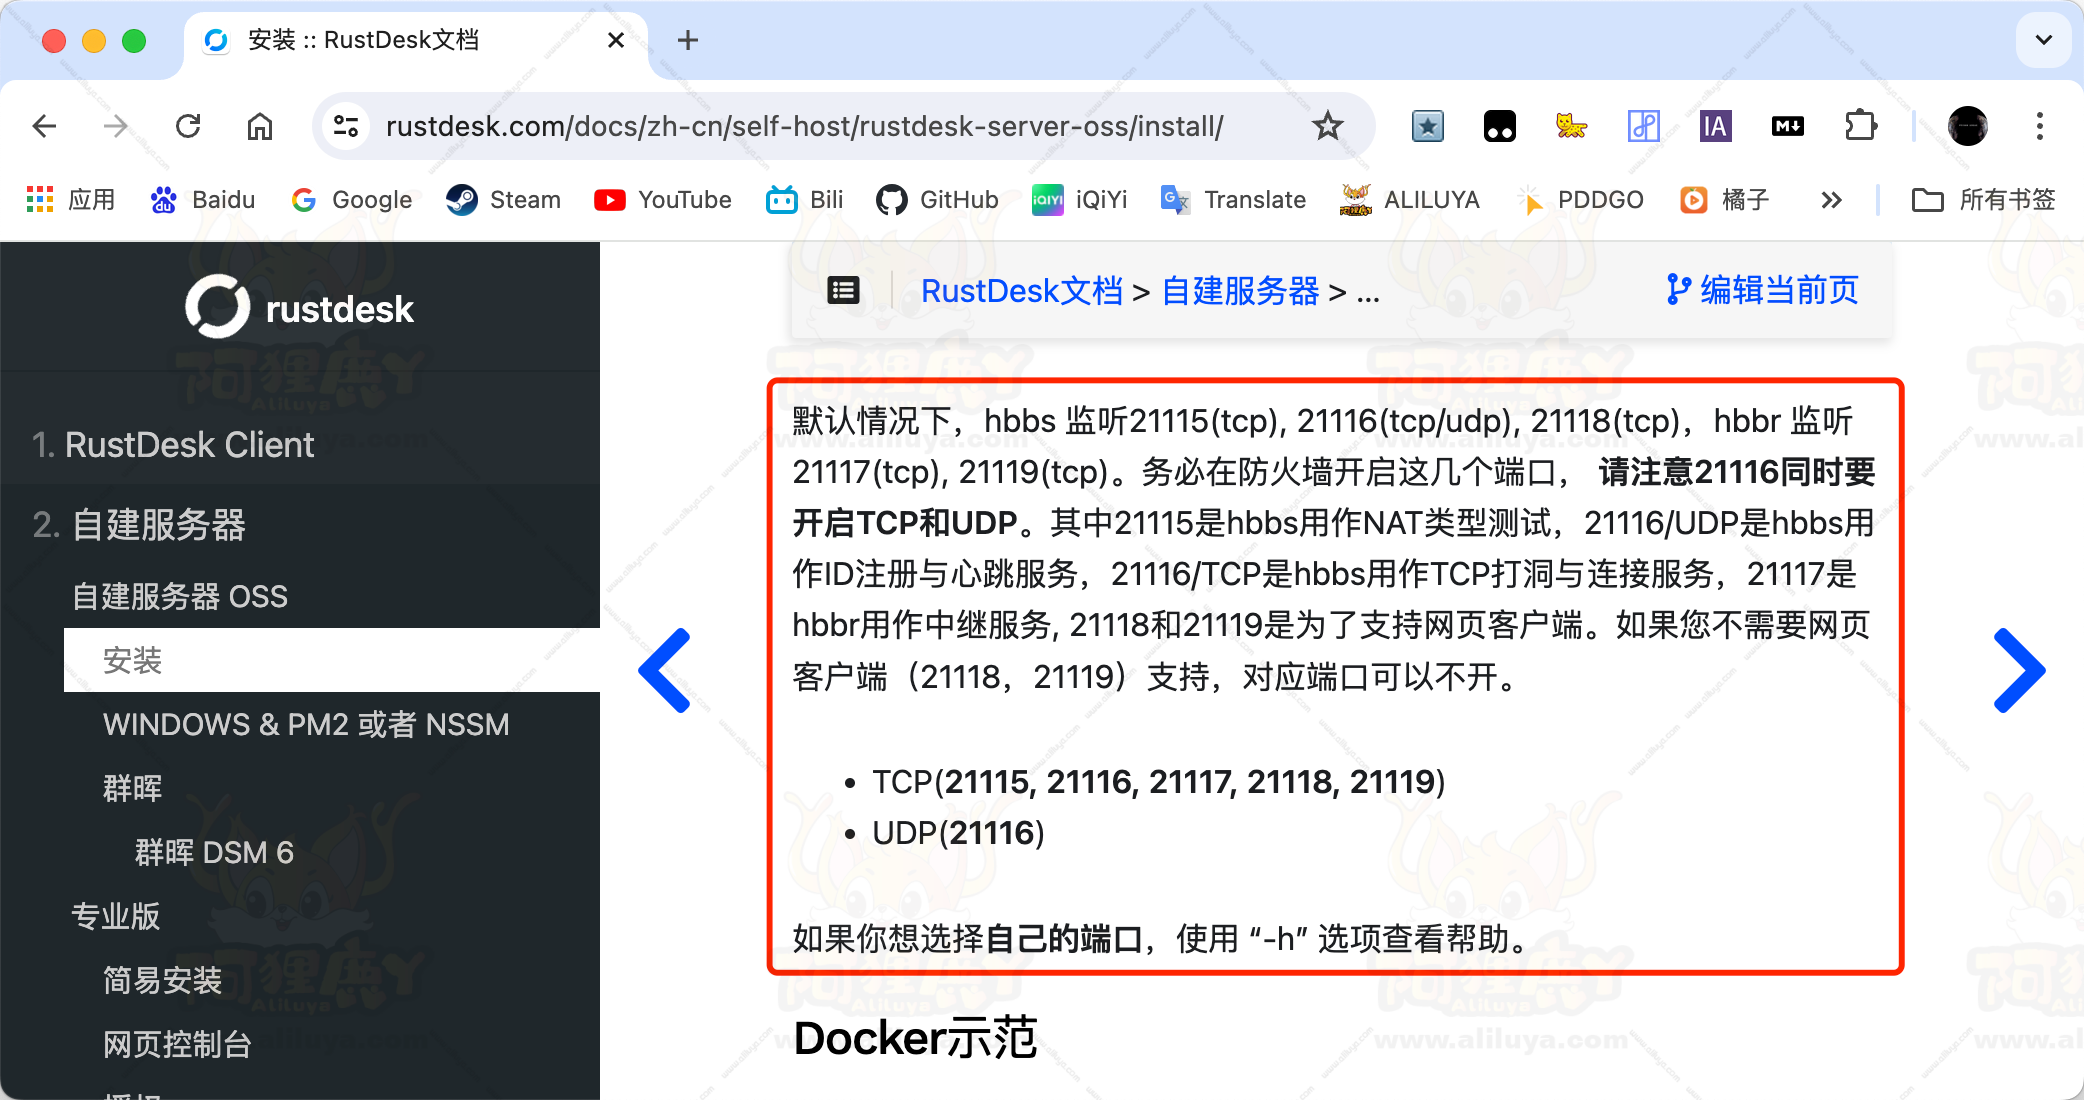Open the 群晖 DSM 6 page

(x=214, y=852)
